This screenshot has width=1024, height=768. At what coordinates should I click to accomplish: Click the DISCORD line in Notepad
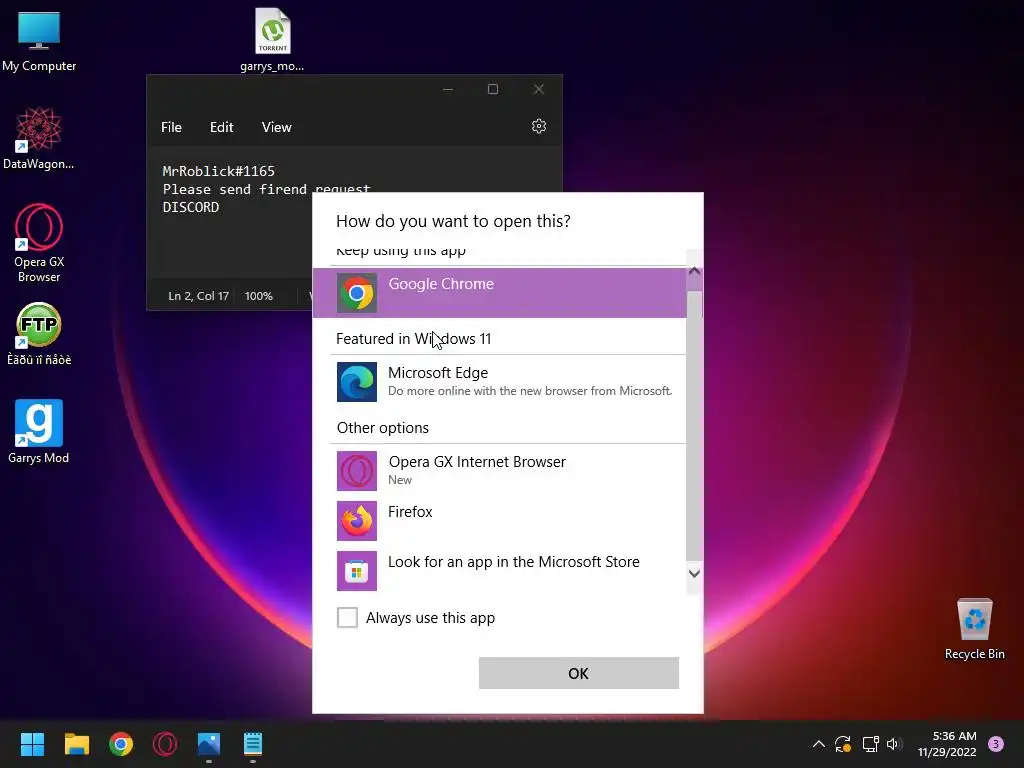(x=191, y=207)
